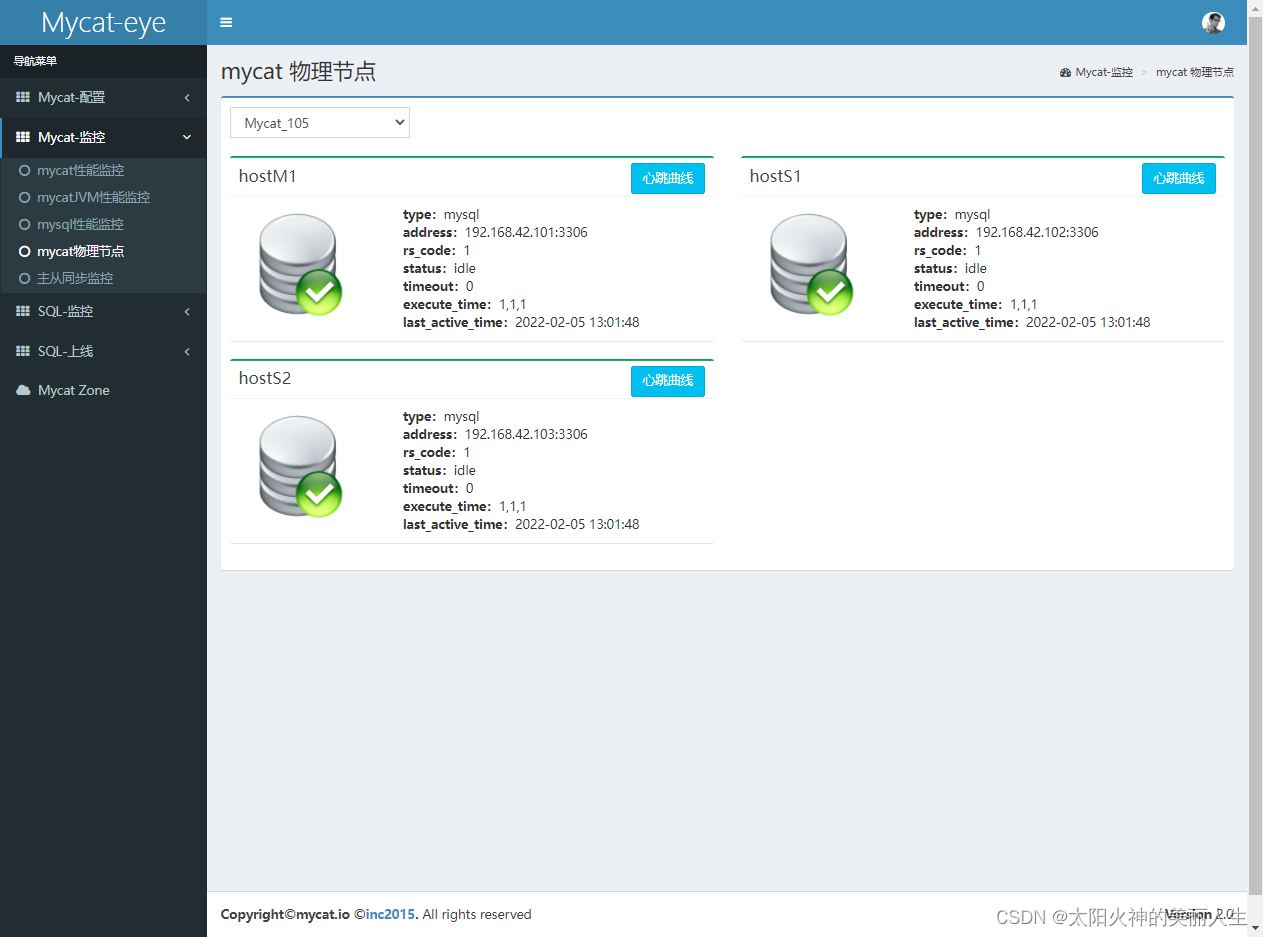Click the hostM1 database icon
1263x937 pixels.
coord(300,265)
